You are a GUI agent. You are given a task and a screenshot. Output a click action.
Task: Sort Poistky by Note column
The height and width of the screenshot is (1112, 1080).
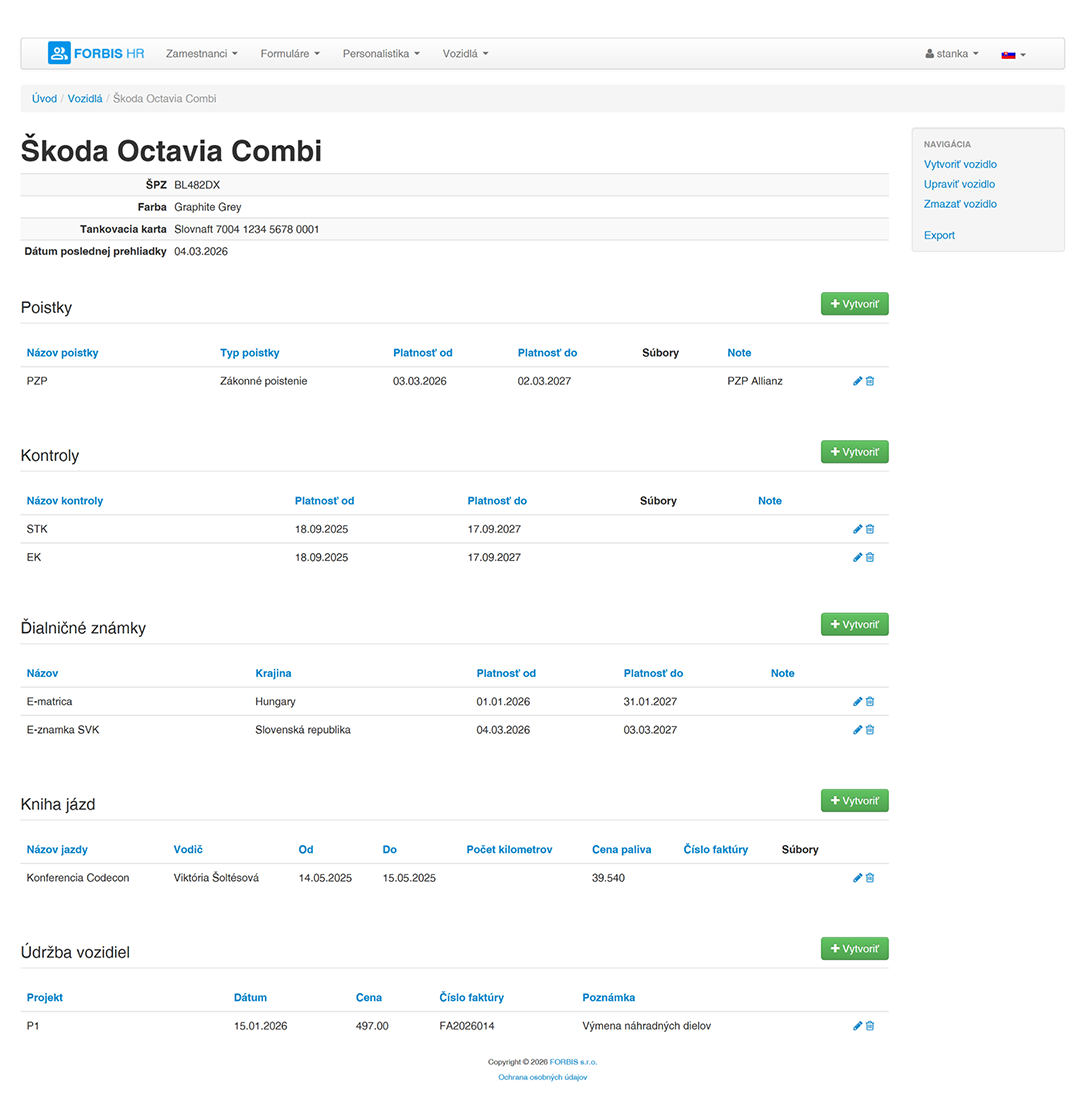pyautogui.click(x=739, y=353)
